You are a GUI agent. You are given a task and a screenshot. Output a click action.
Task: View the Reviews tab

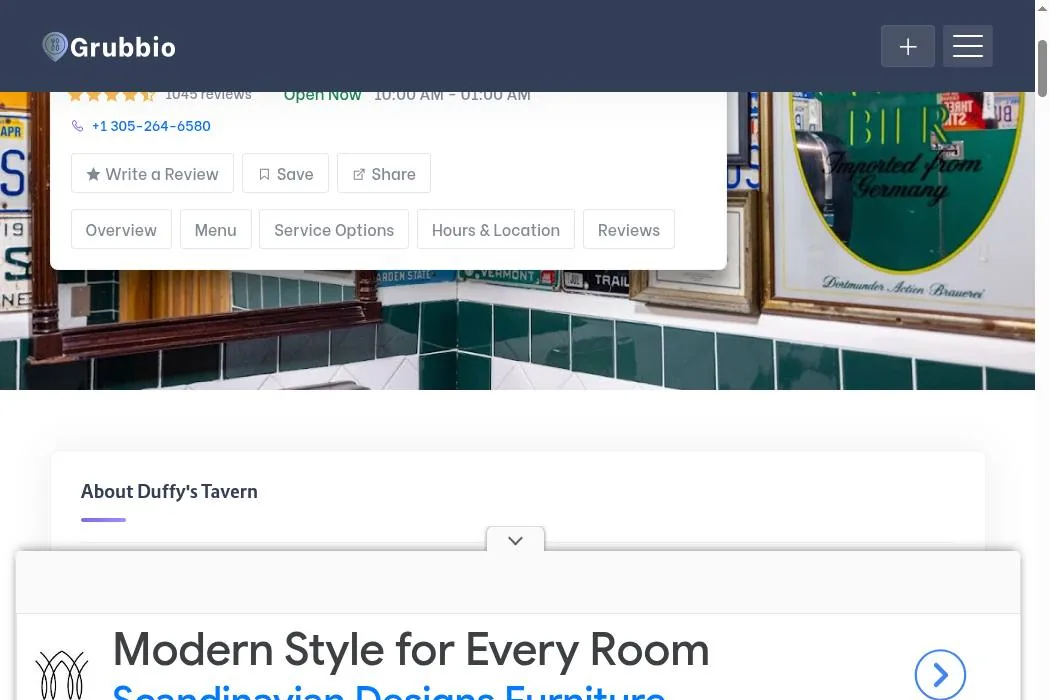pyautogui.click(x=629, y=230)
